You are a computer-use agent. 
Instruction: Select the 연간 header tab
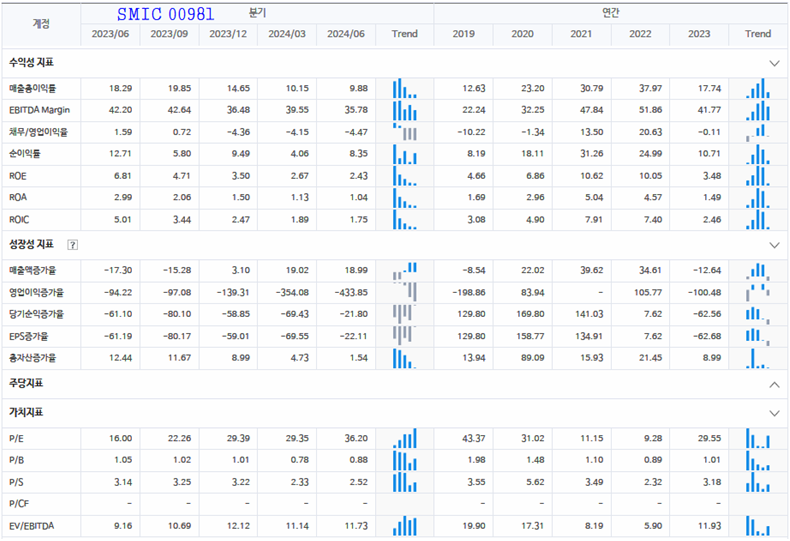(611, 12)
